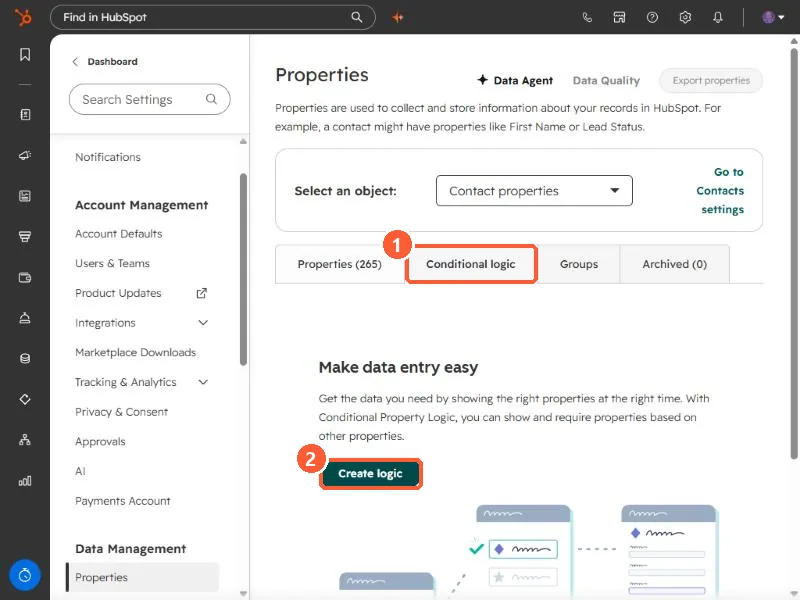
Task: Open AI settings
Action: [80, 471]
